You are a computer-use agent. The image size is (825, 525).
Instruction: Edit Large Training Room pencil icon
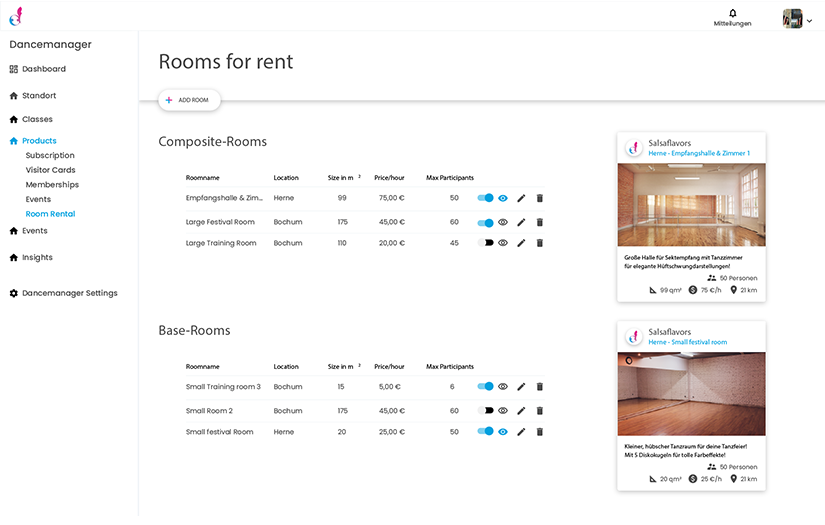[521, 243]
